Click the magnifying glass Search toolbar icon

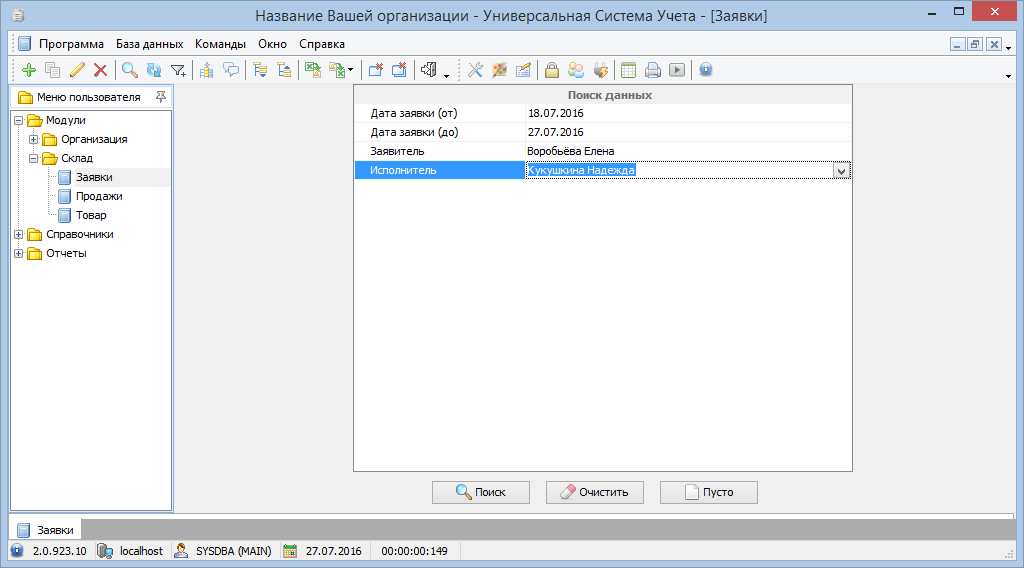pos(129,70)
